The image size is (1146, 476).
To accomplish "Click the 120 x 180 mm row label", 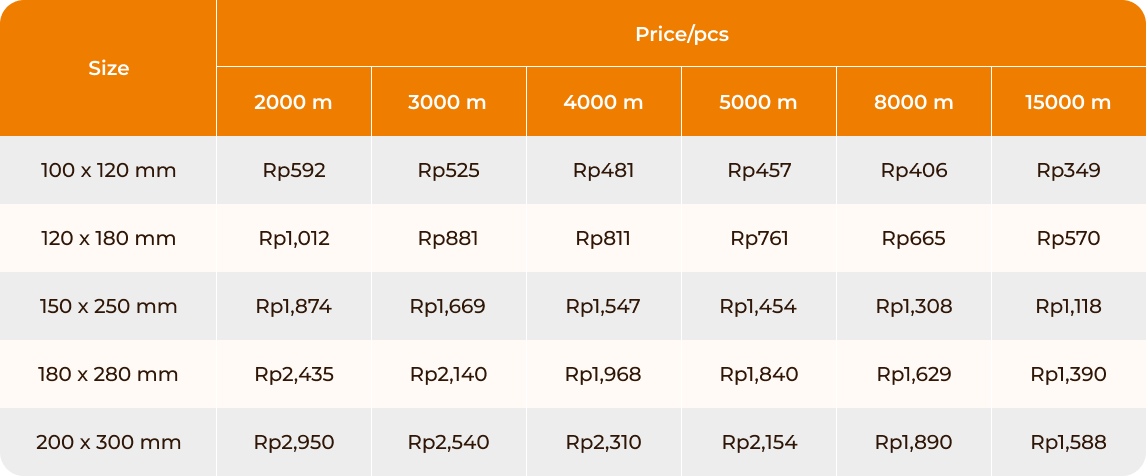I will coord(108,238).
